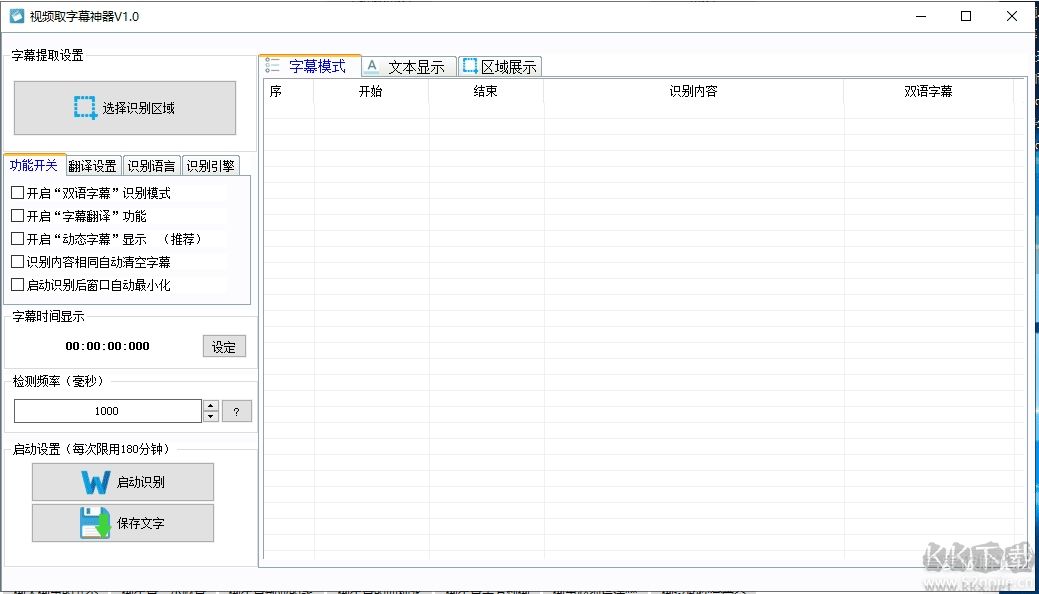The height and width of the screenshot is (594, 1039).
Task: Check 动态字幕 display option
Action: click(17, 238)
